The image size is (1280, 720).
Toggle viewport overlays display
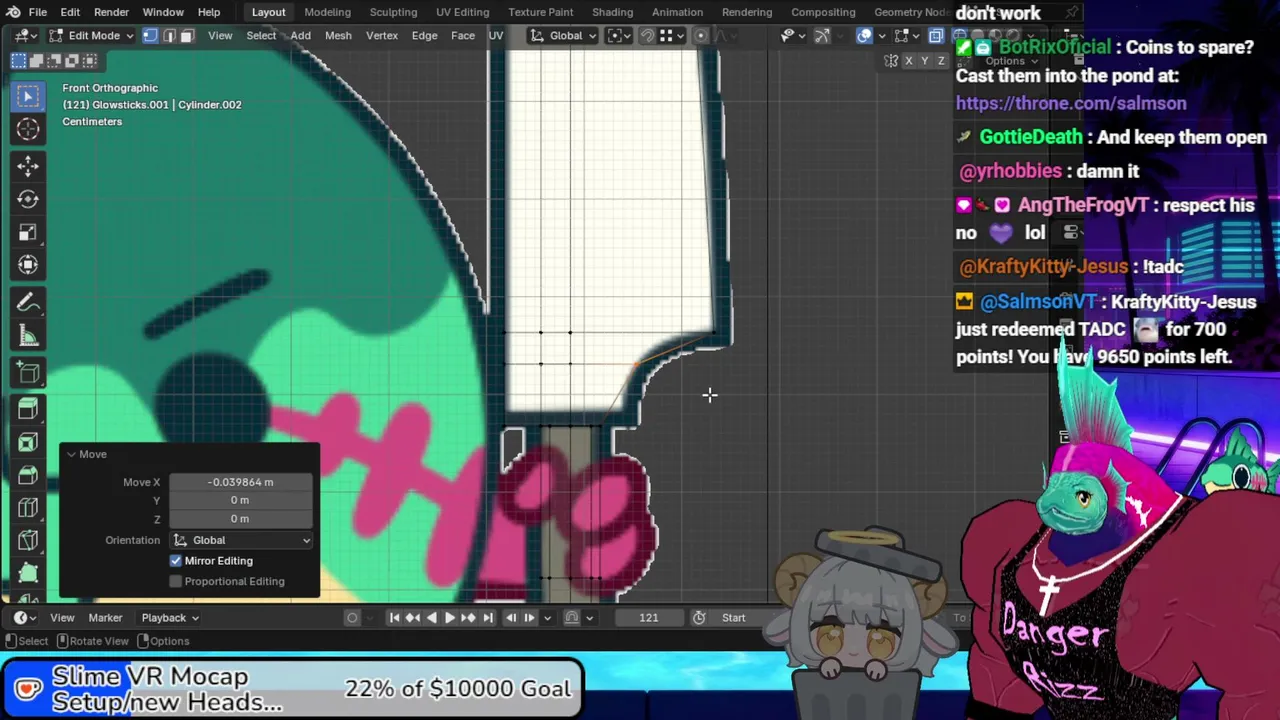click(x=865, y=35)
